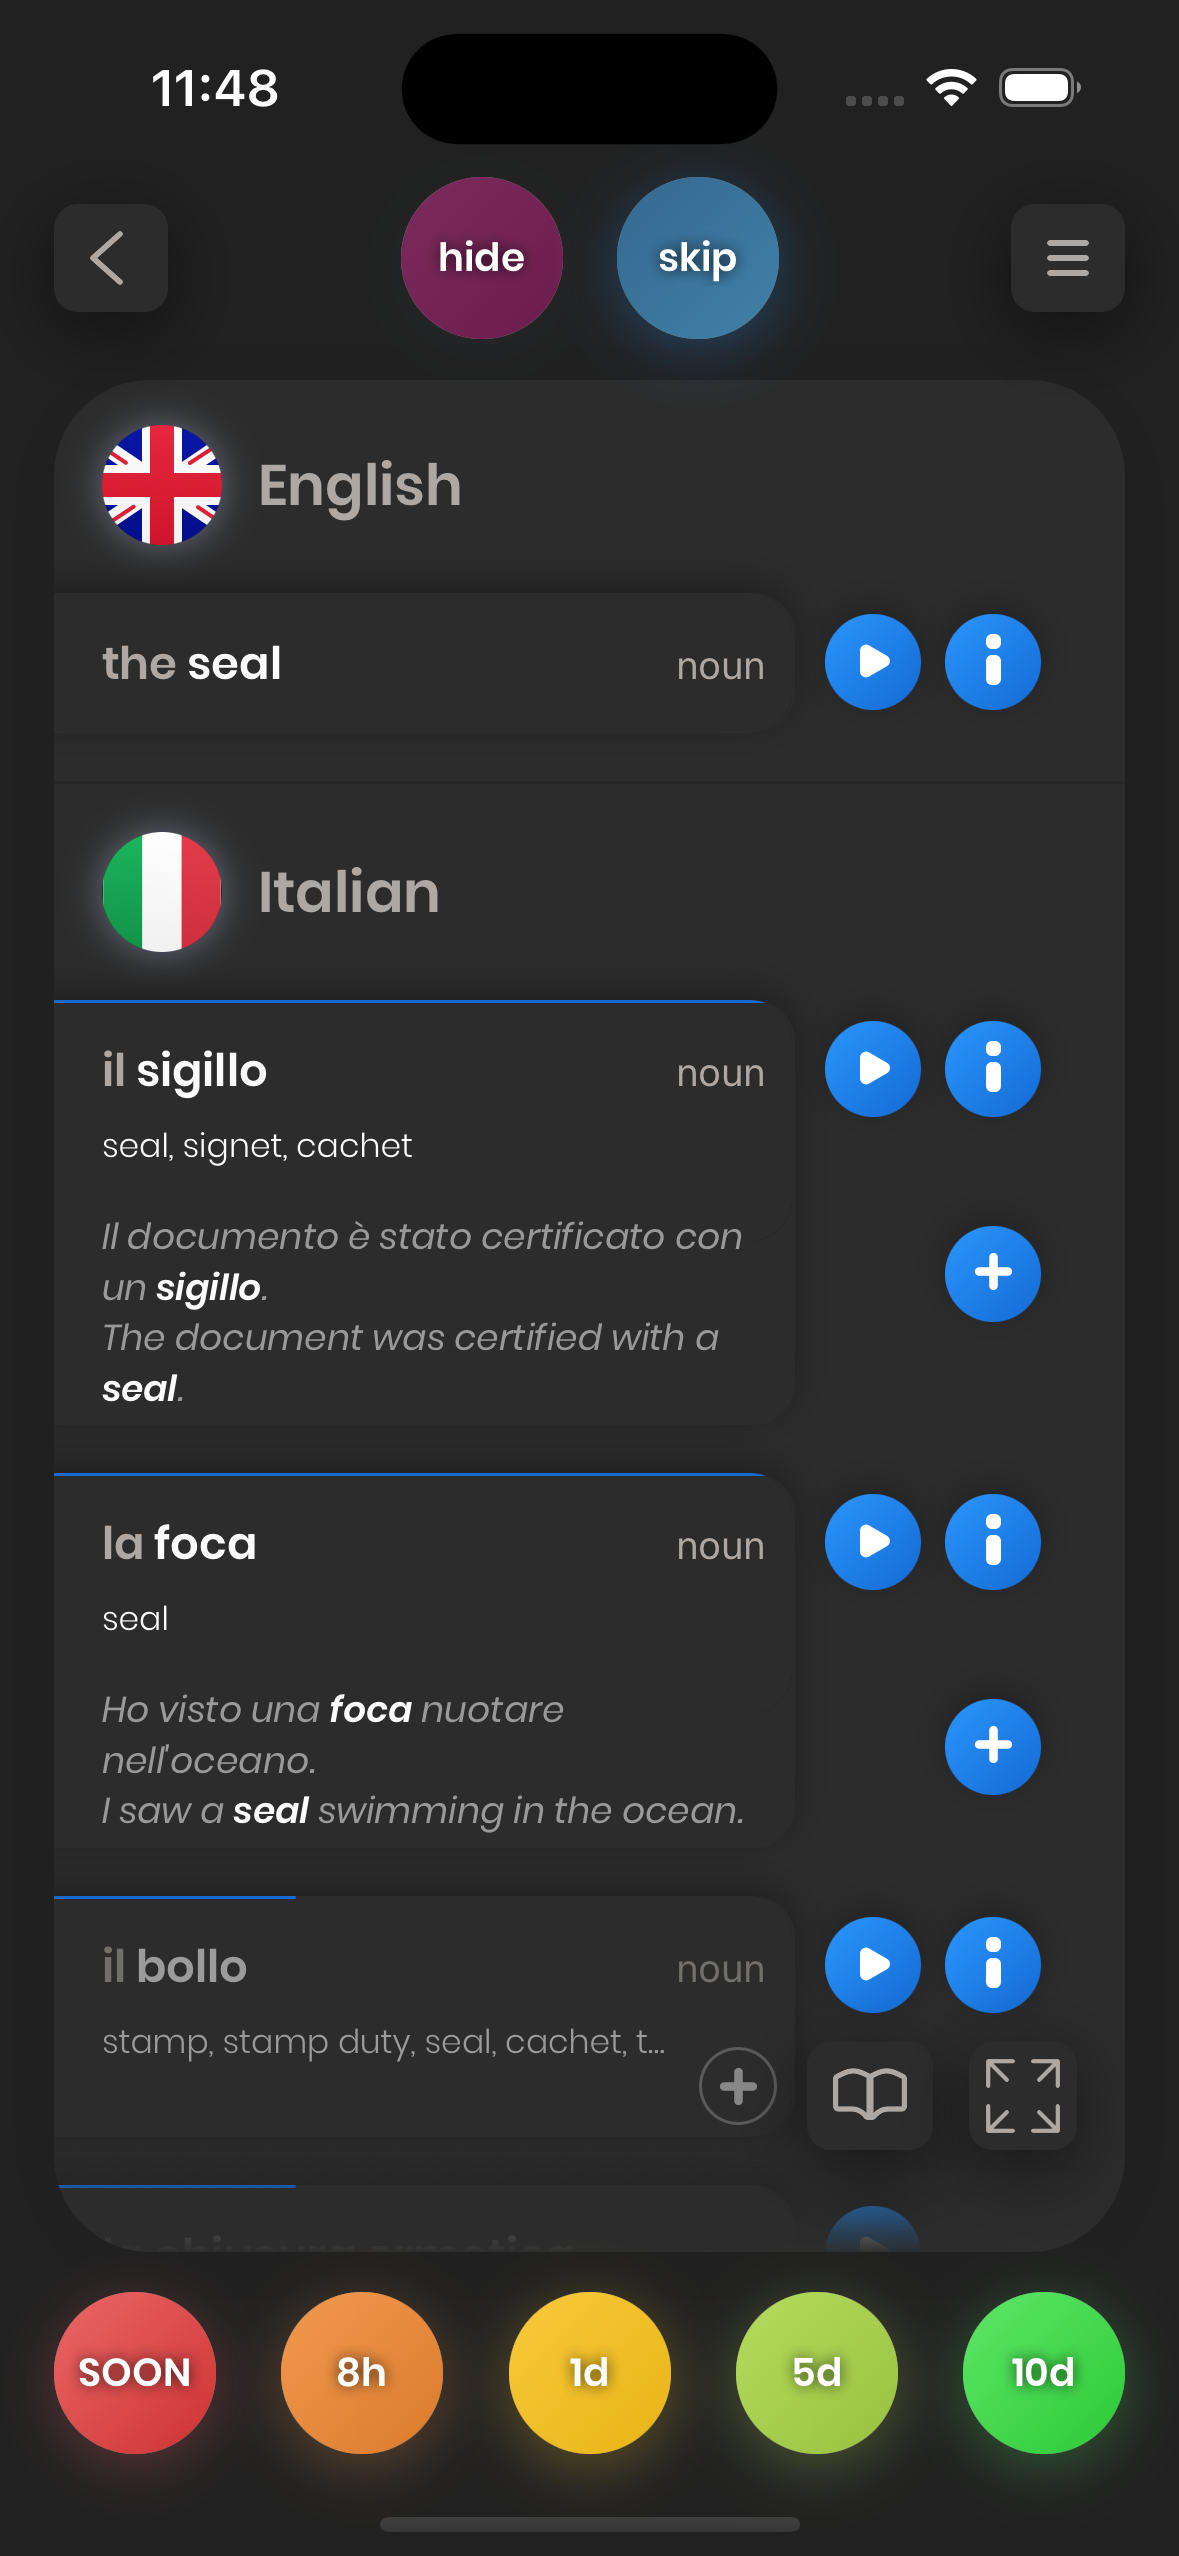Open info for 'il bollo'
Screen dimensions: 1179x2556
(x=992, y=1965)
